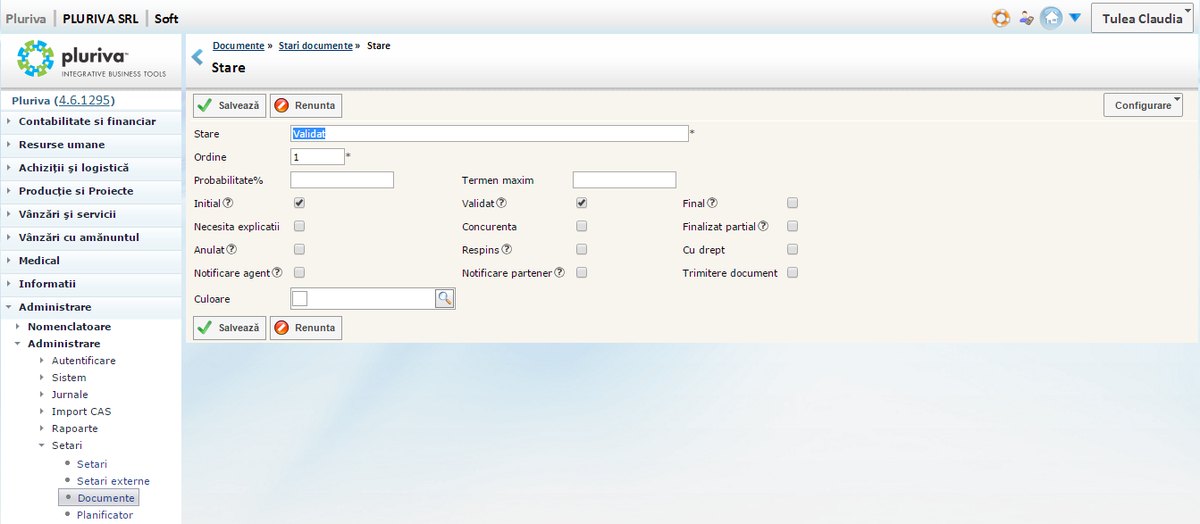Open Tulea Claudia user menu
Screen dimensions: 1200x524
coord(1141,19)
